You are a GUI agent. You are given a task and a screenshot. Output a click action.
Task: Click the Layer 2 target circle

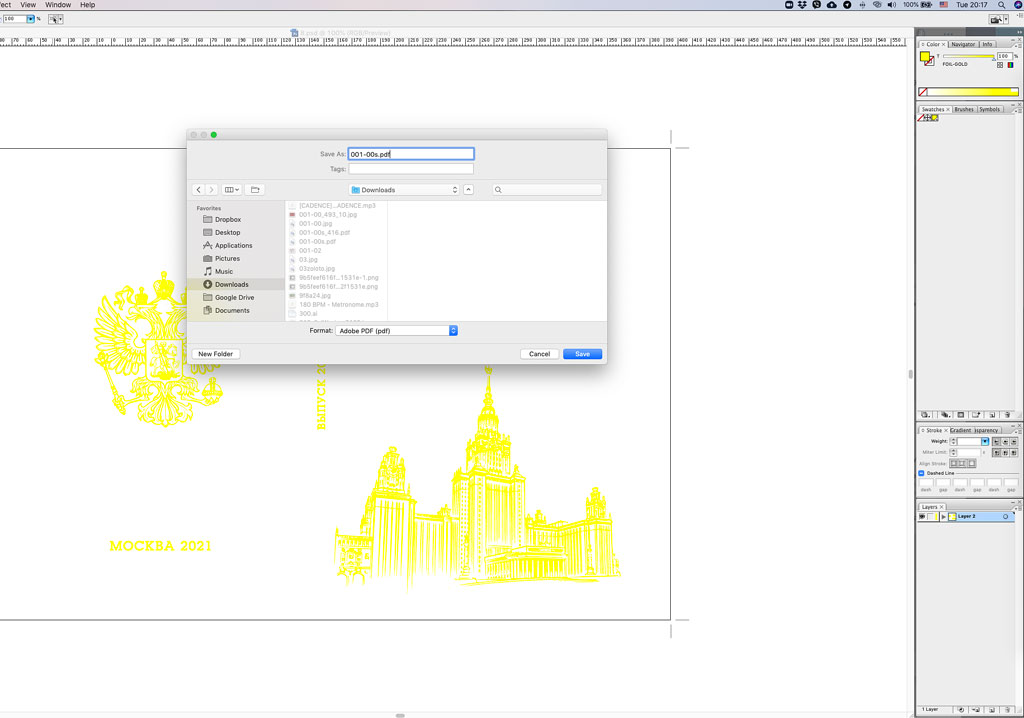coord(1005,517)
